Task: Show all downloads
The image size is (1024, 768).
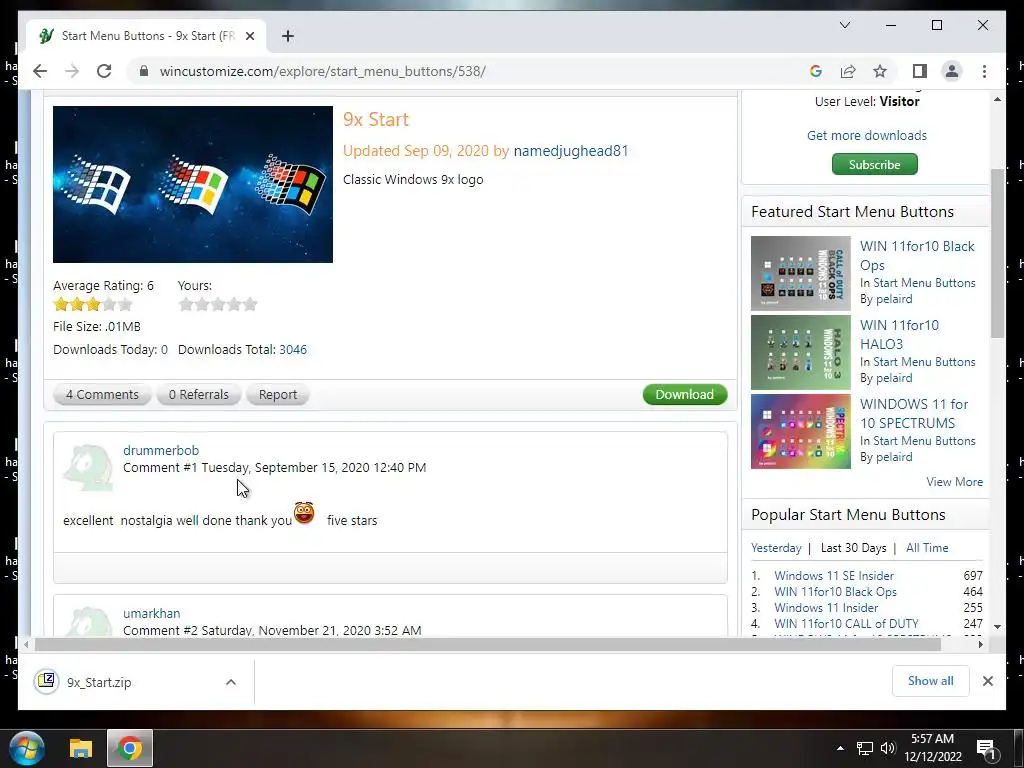Action: tap(931, 680)
